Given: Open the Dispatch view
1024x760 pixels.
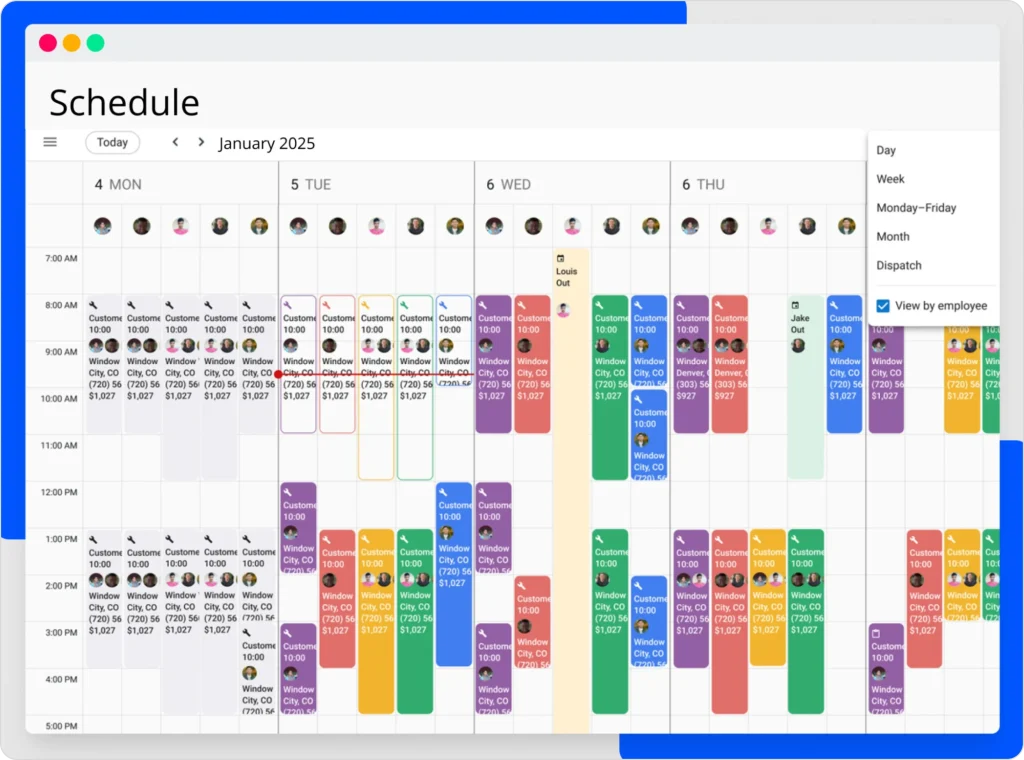Looking at the screenshot, I should tap(899, 265).
